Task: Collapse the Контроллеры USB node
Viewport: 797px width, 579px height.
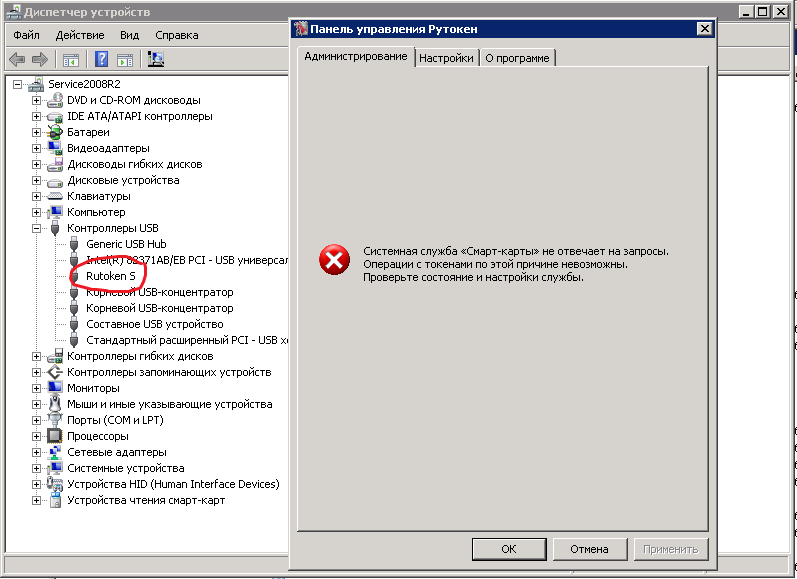Action: tap(37, 228)
